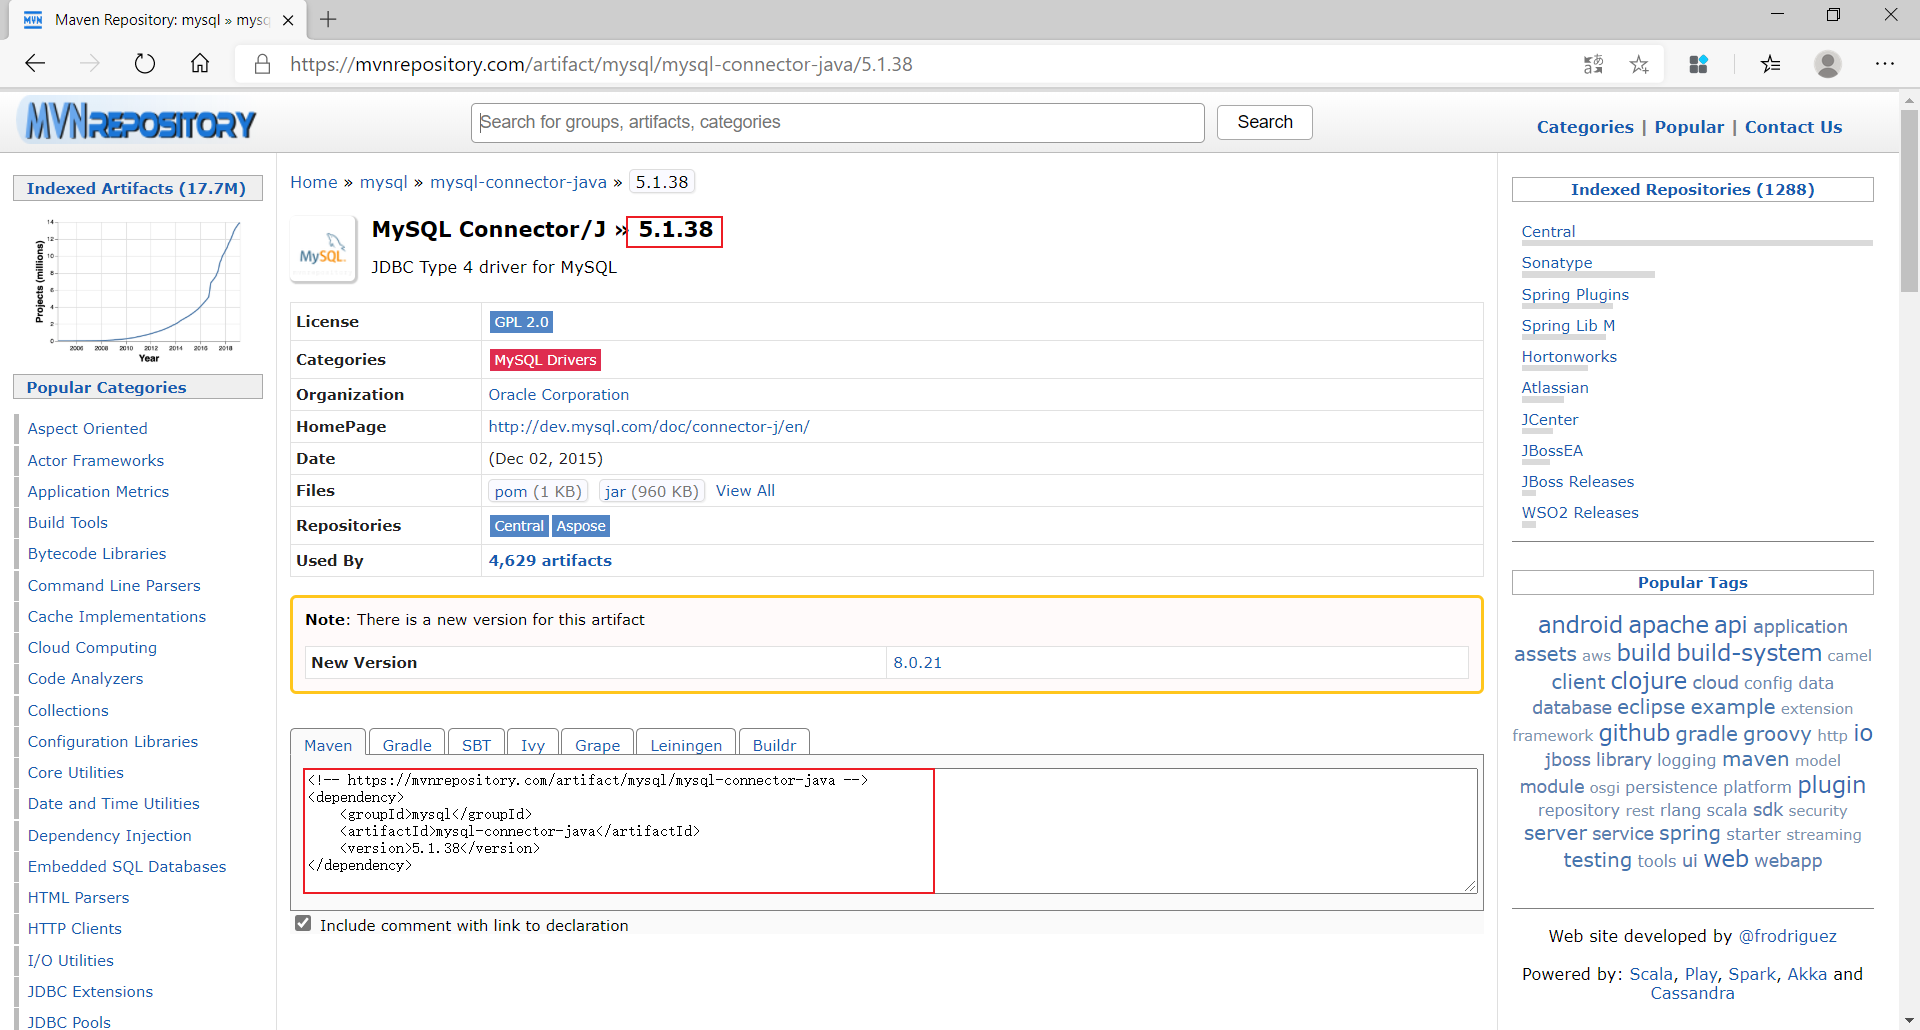Click the android popular tag
This screenshot has height=1030, width=1920.
click(1580, 625)
